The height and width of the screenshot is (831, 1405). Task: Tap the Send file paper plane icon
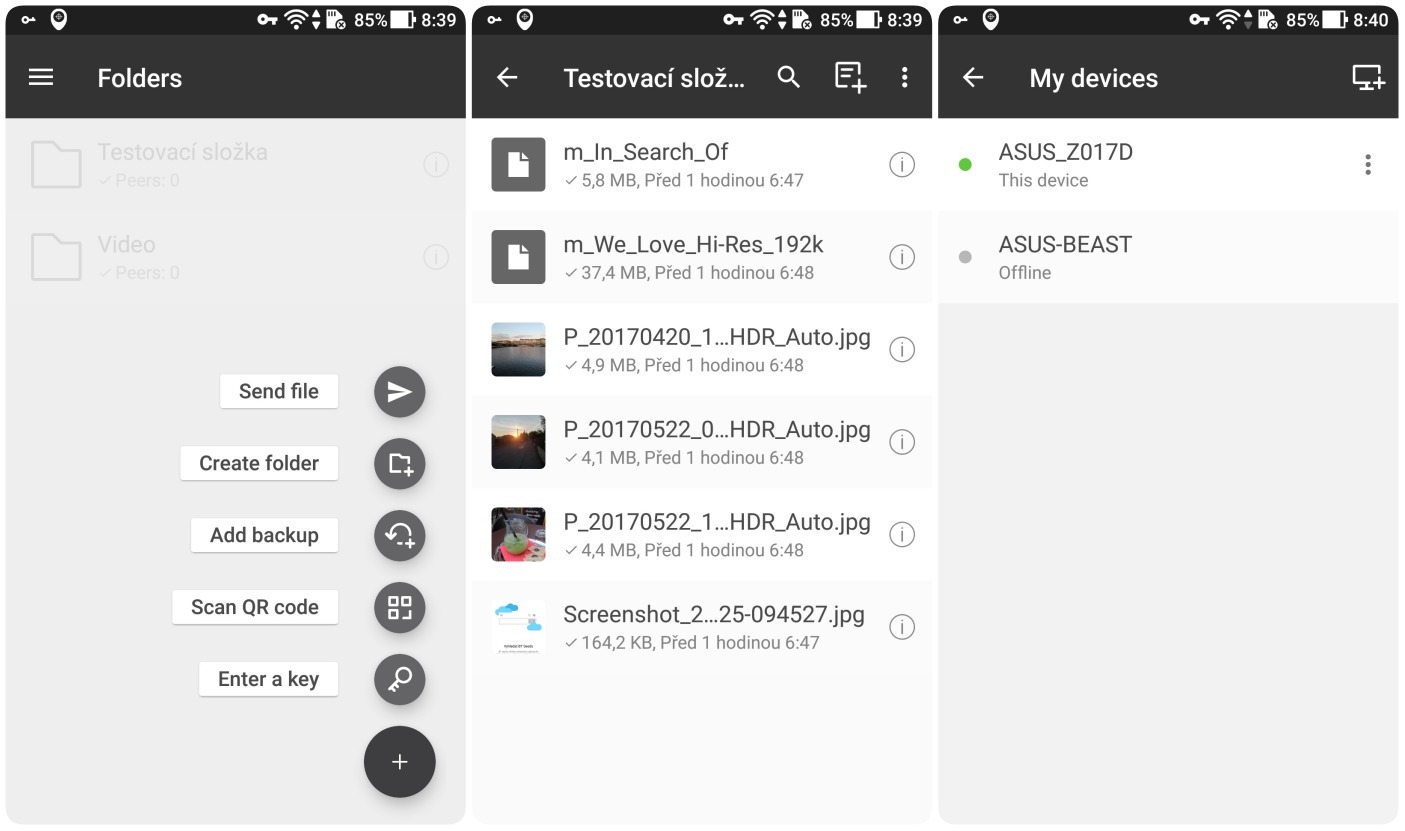[399, 392]
